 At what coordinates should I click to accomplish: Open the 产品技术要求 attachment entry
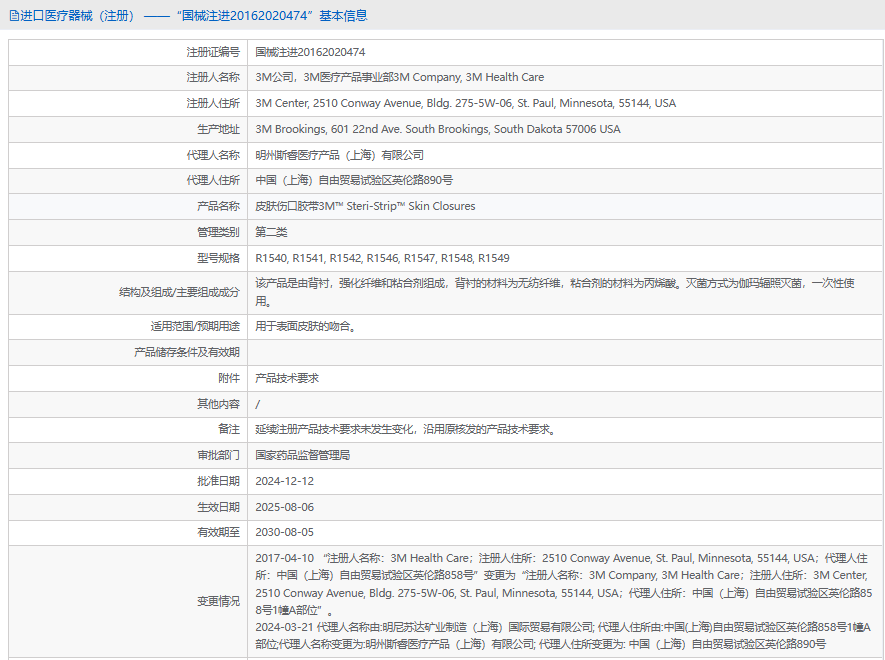[287, 378]
